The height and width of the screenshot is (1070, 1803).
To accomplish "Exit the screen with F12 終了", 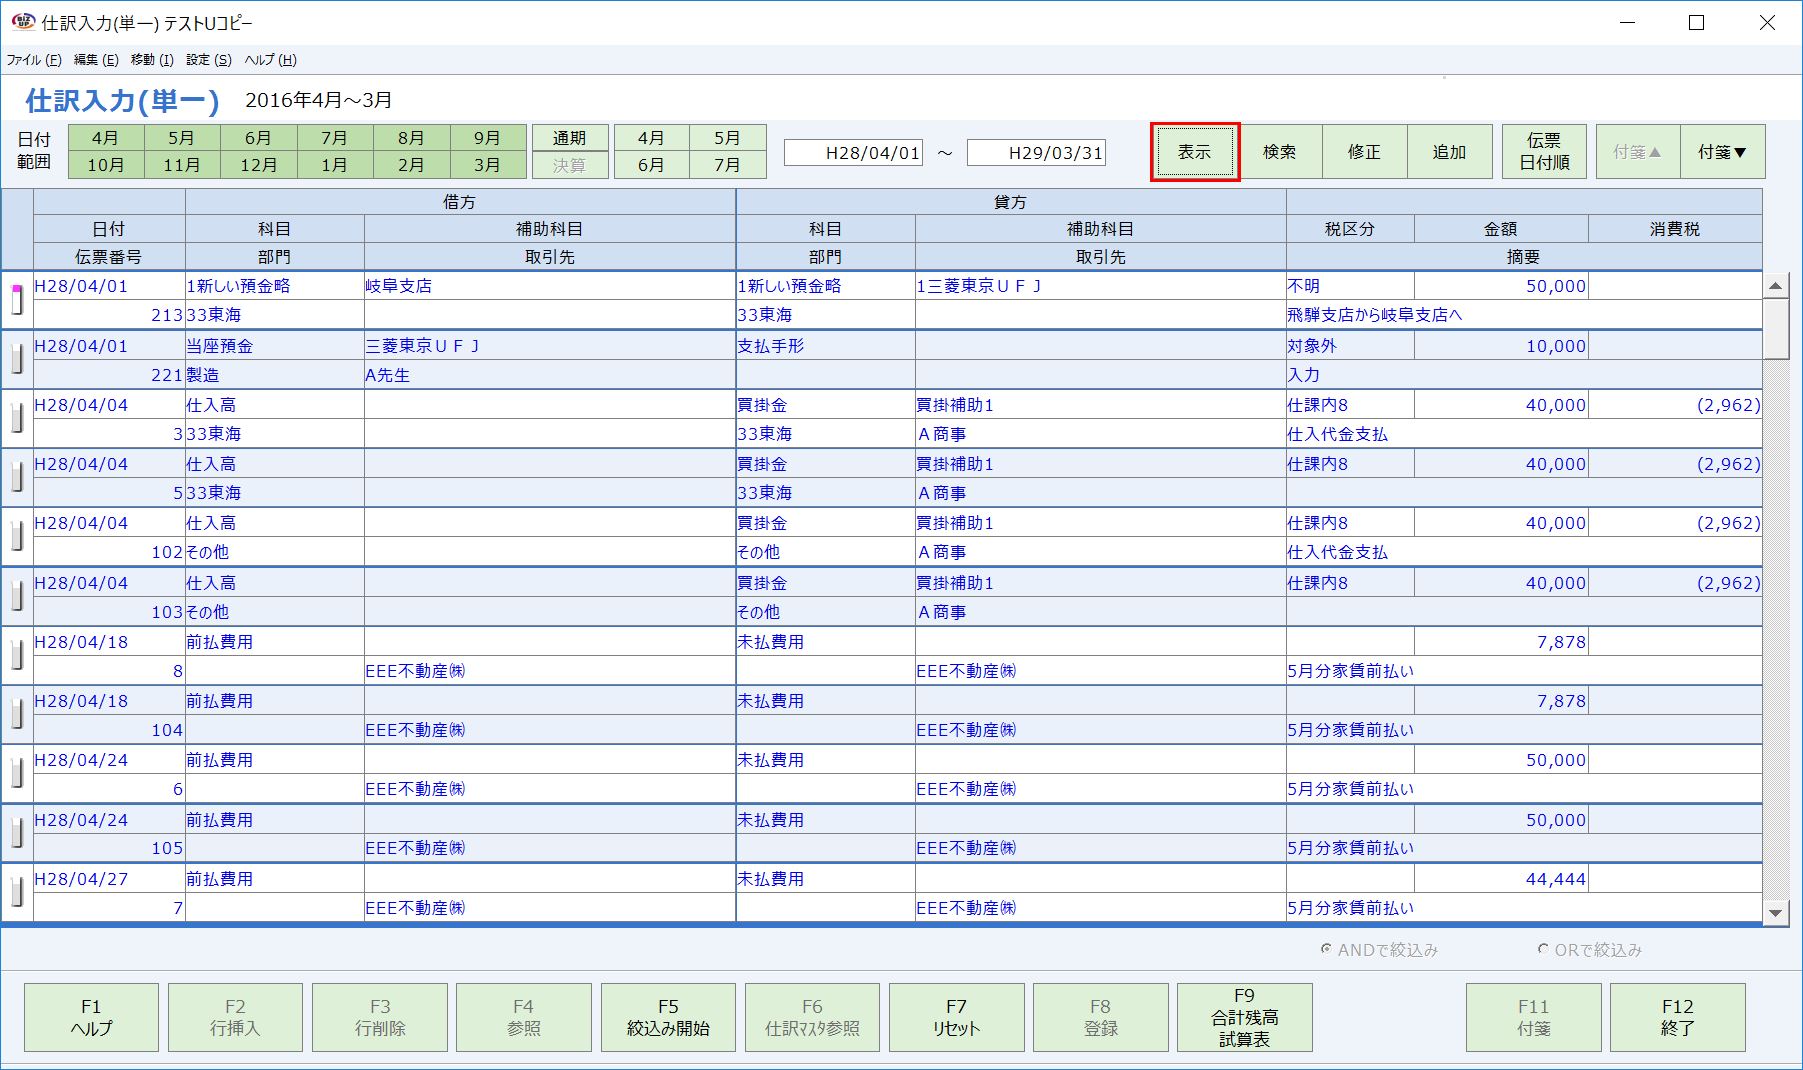I will tap(1677, 1017).
